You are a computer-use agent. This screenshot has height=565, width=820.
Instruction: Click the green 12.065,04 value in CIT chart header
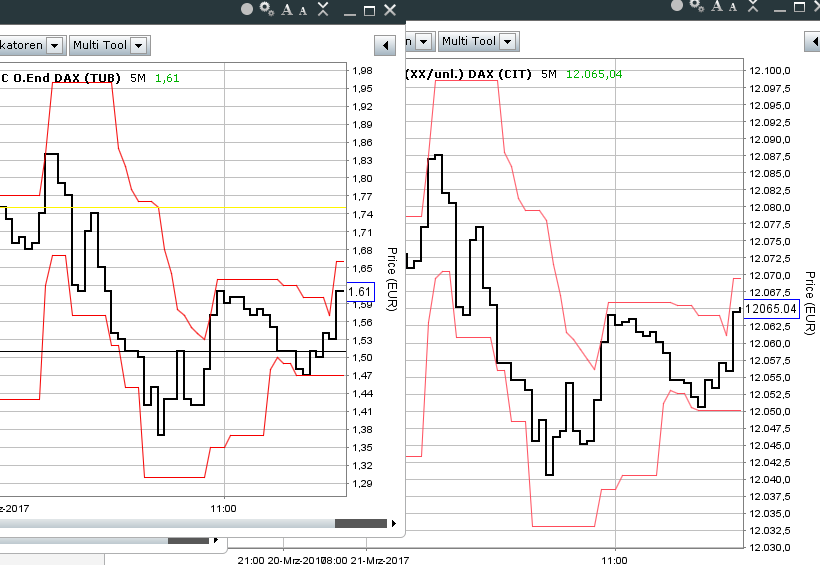coord(594,74)
